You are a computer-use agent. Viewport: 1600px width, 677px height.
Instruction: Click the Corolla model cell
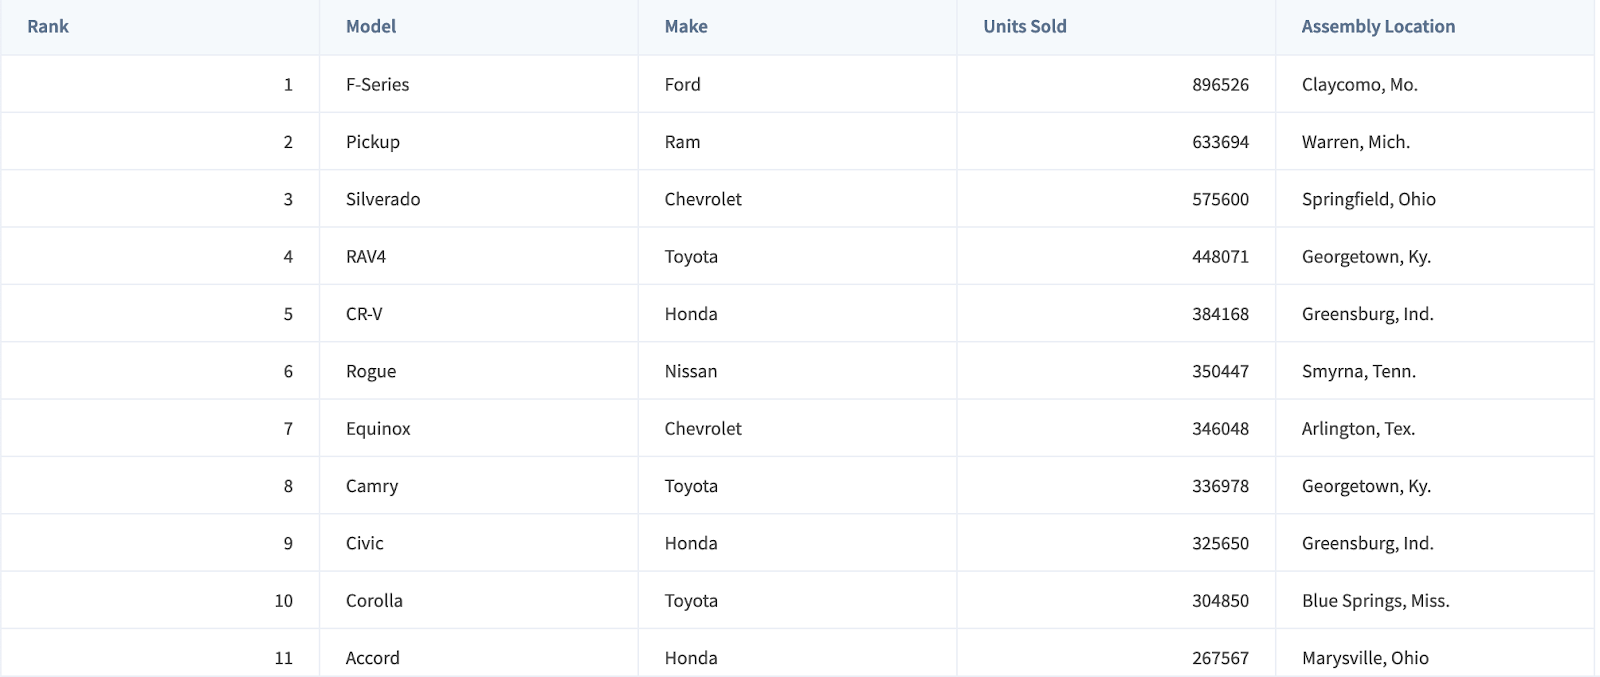(374, 601)
